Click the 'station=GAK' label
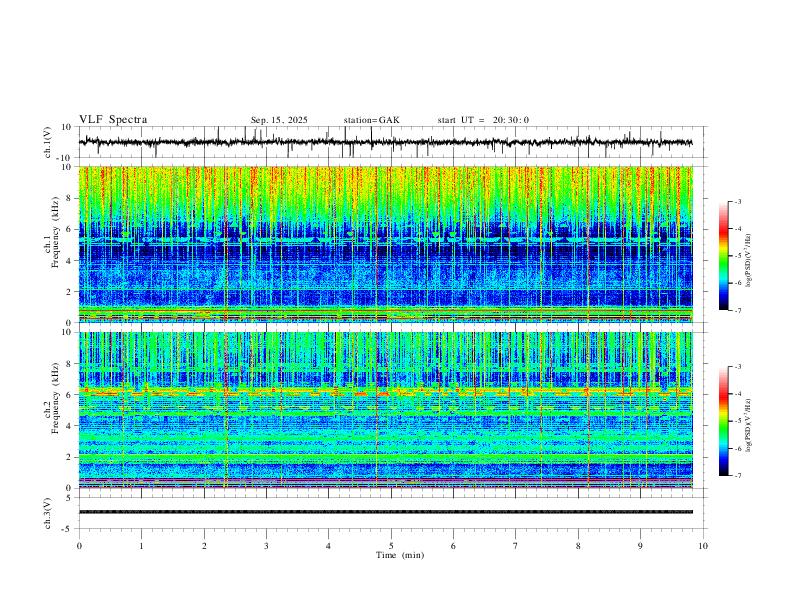The width and height of the screenshot is (792, 612). 371,120
